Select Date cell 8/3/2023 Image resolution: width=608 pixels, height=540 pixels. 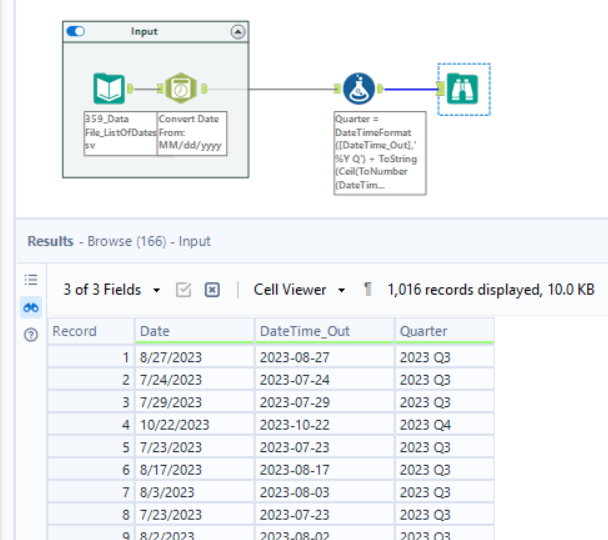click(x=195, y=492)
